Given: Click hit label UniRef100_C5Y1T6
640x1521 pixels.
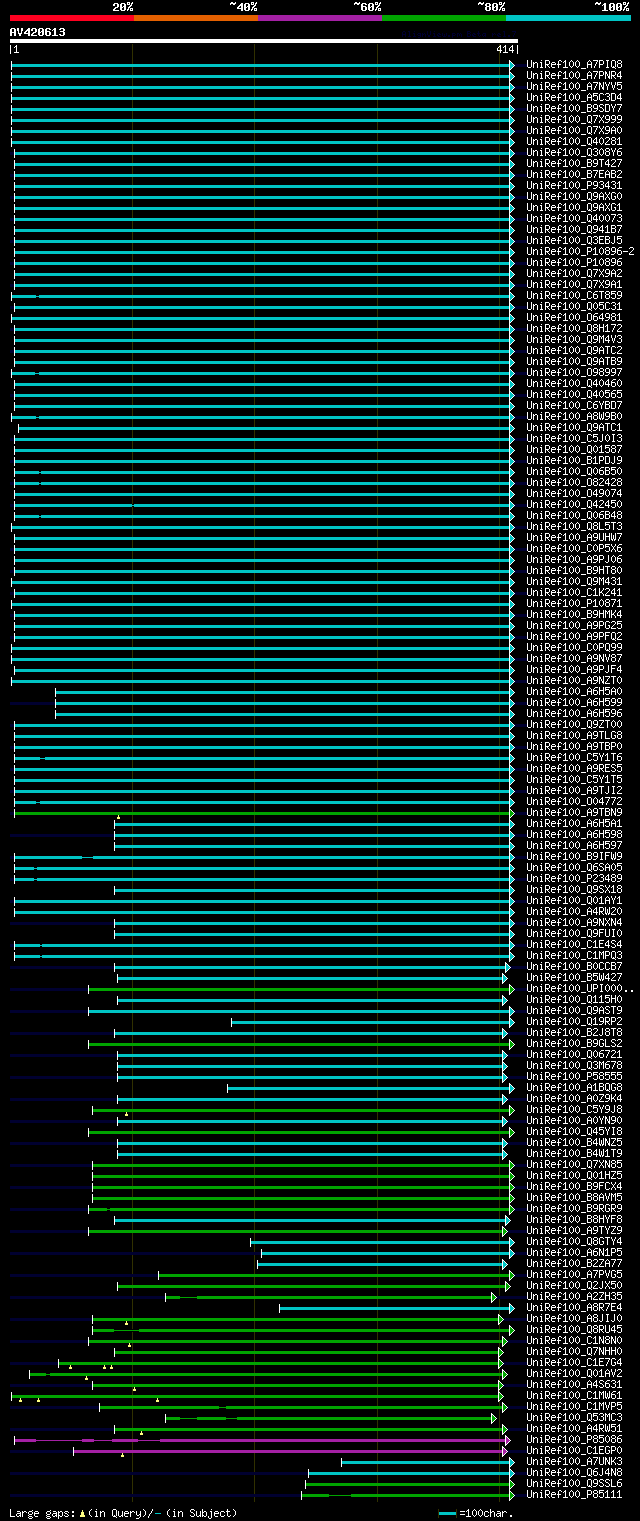Looking at the screenshot, I should coord(573,757).
